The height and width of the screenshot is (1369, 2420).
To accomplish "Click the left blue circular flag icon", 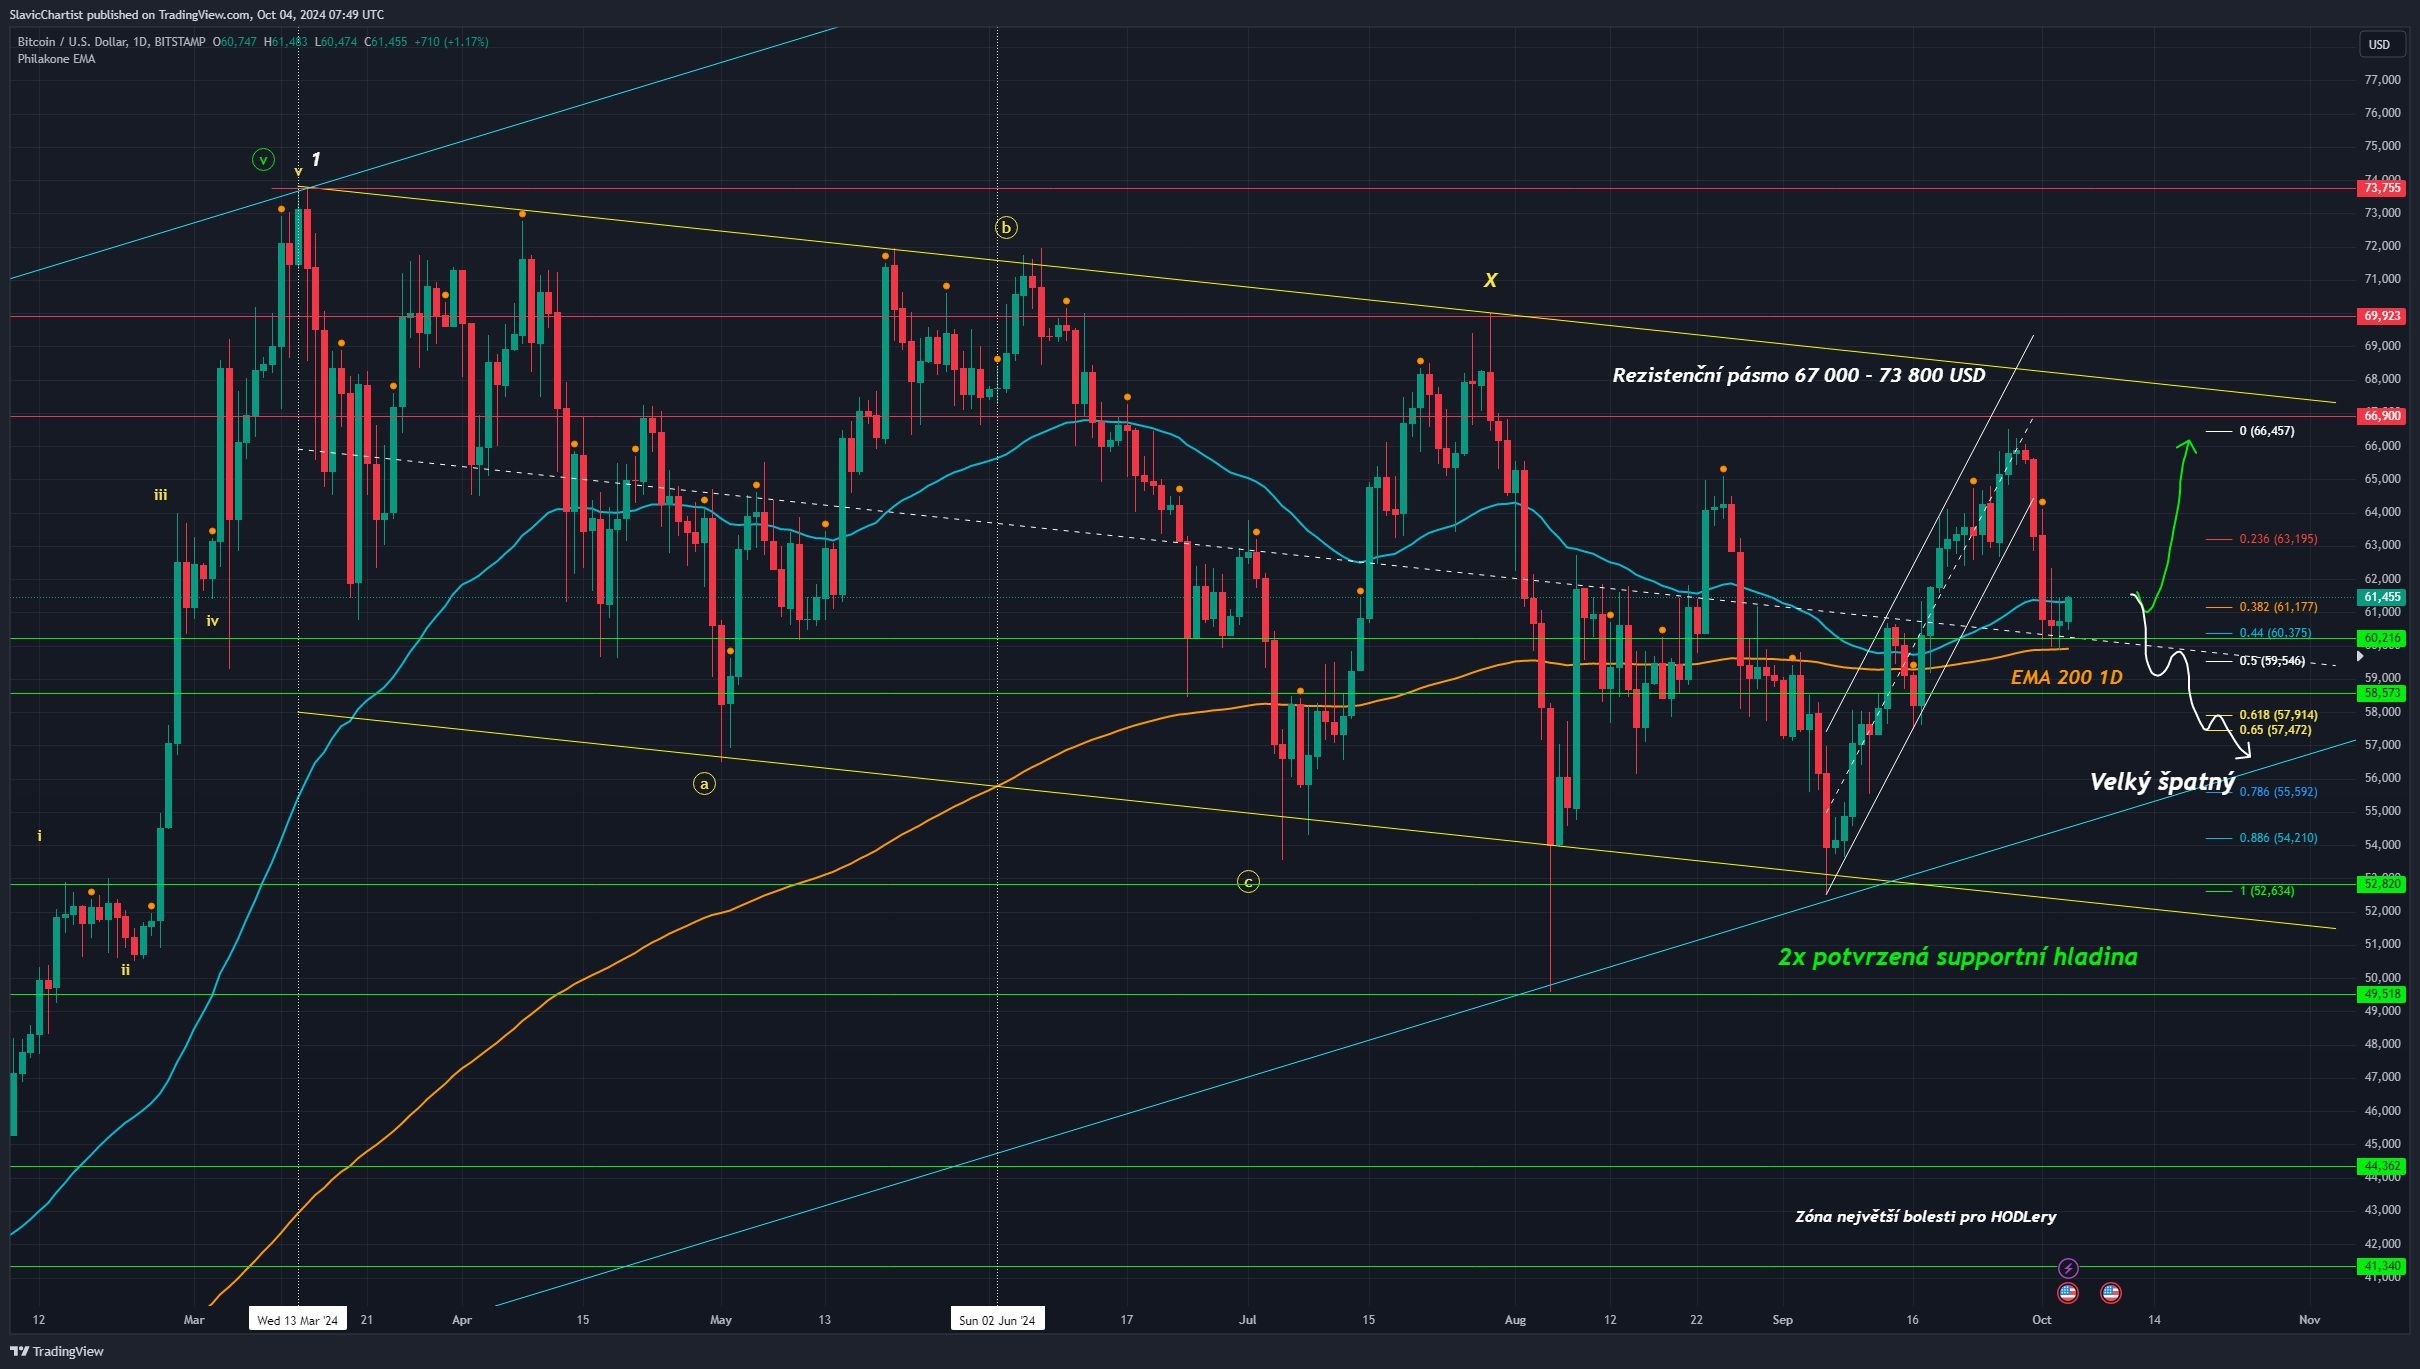I will [x=2067, y=1293].
